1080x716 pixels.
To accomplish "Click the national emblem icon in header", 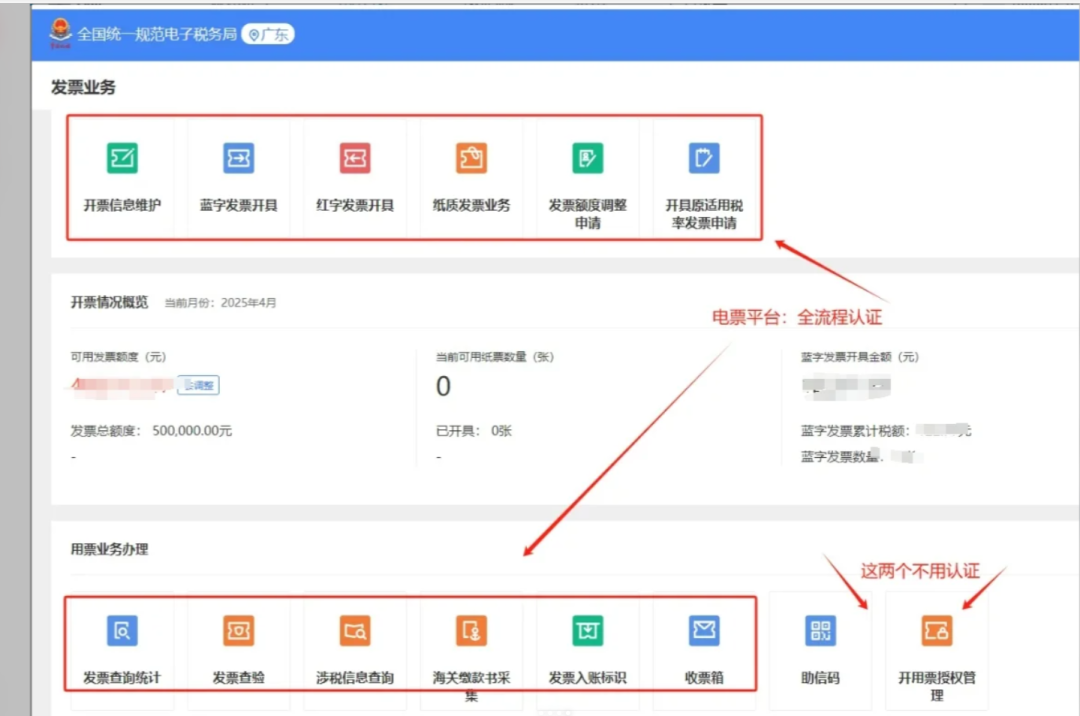I will pos(60,31).
